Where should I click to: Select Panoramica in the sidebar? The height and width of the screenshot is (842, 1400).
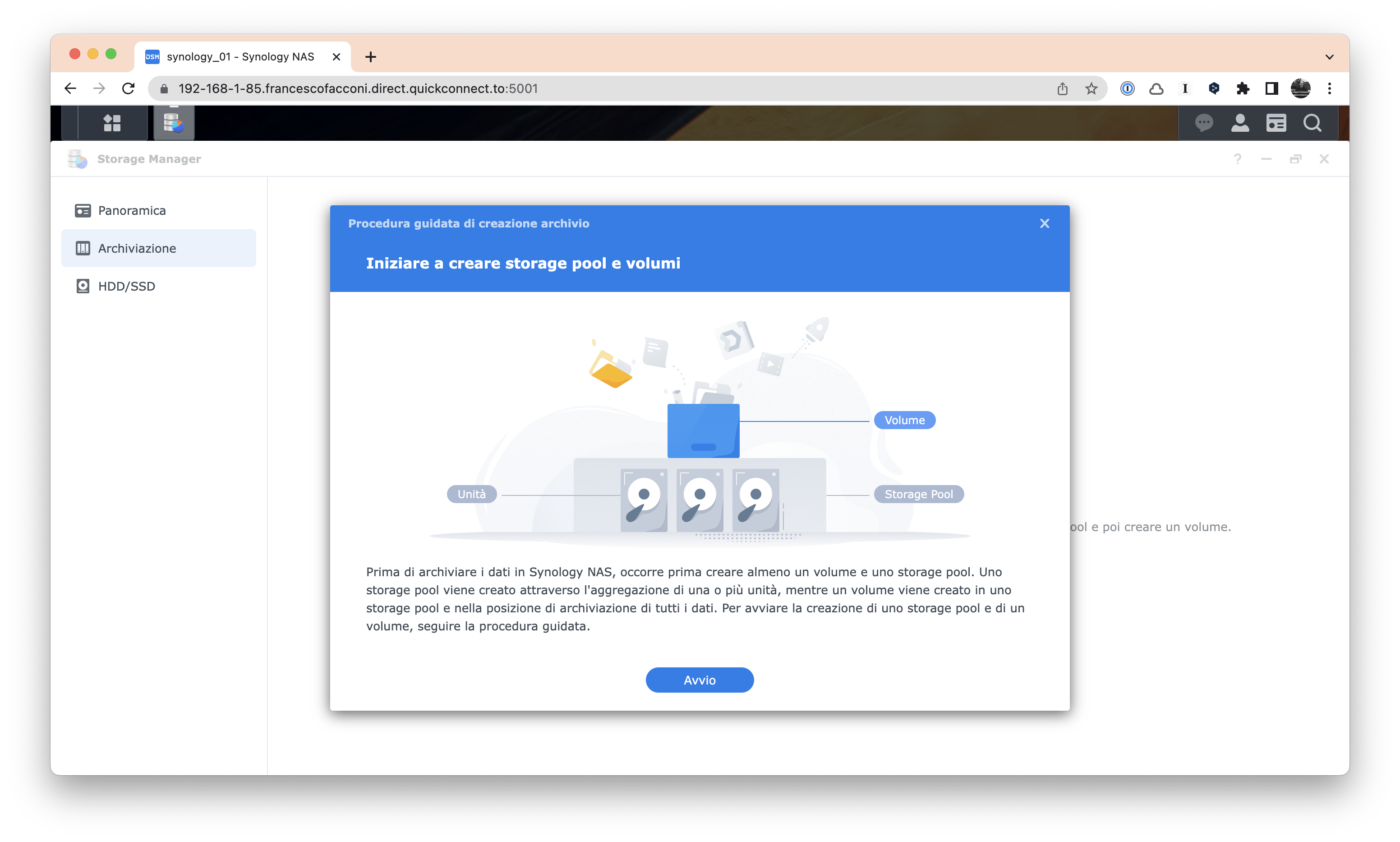pyautogui.click(x=158, y=211)
